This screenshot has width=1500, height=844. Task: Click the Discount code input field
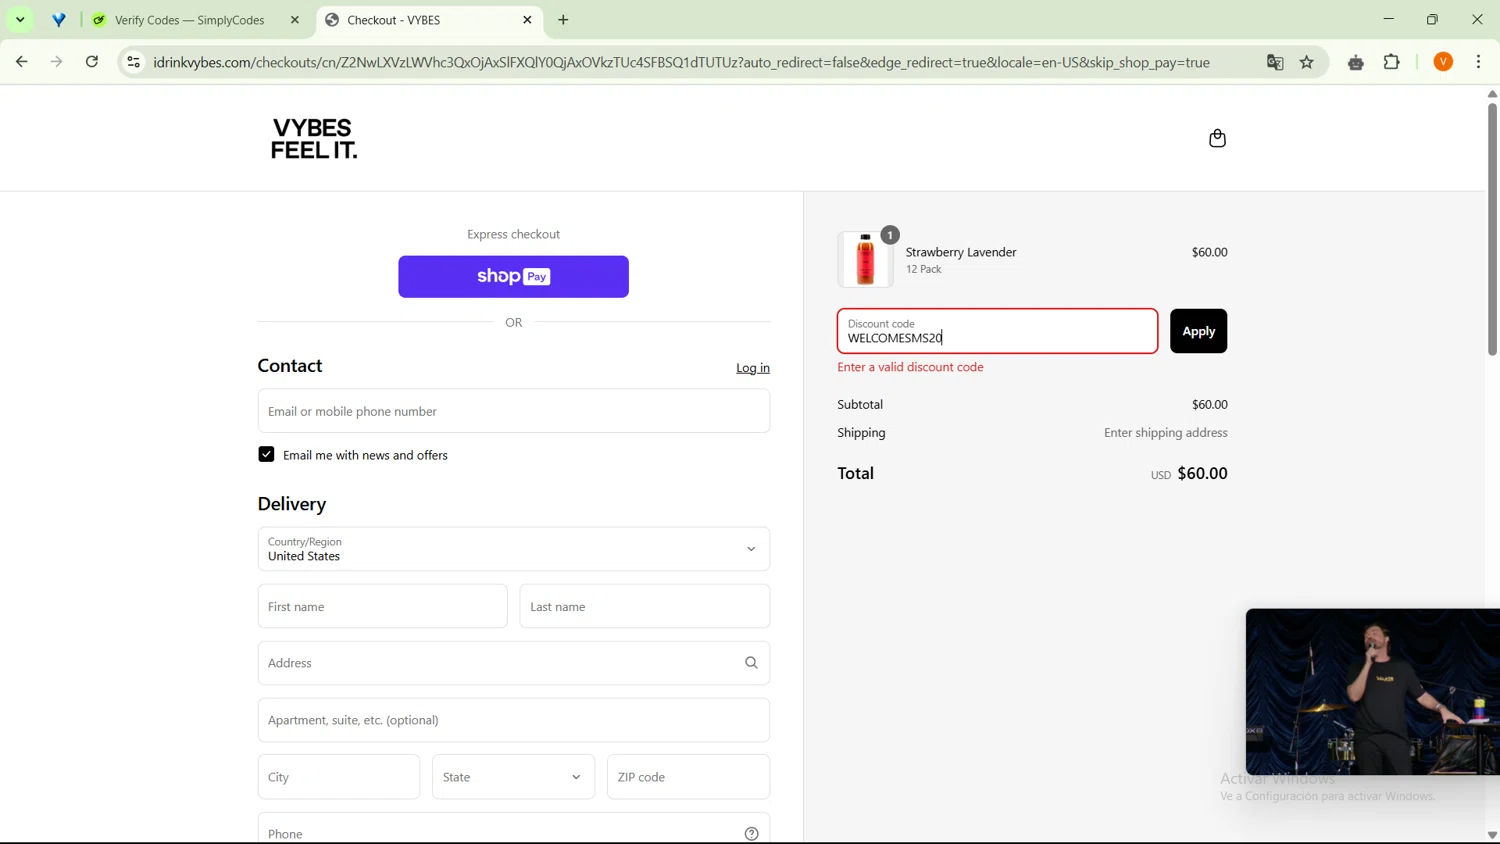point(997,331)
